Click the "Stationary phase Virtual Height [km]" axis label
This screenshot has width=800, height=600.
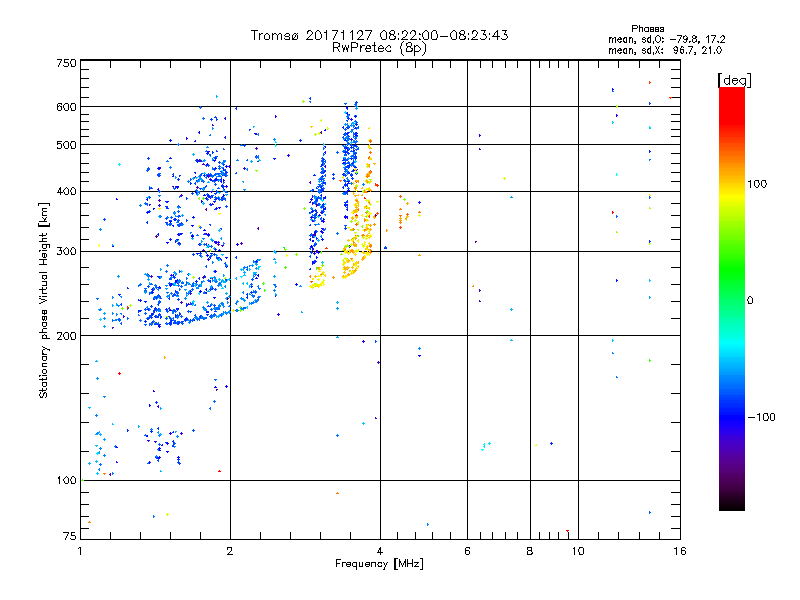tap(44, 300)
